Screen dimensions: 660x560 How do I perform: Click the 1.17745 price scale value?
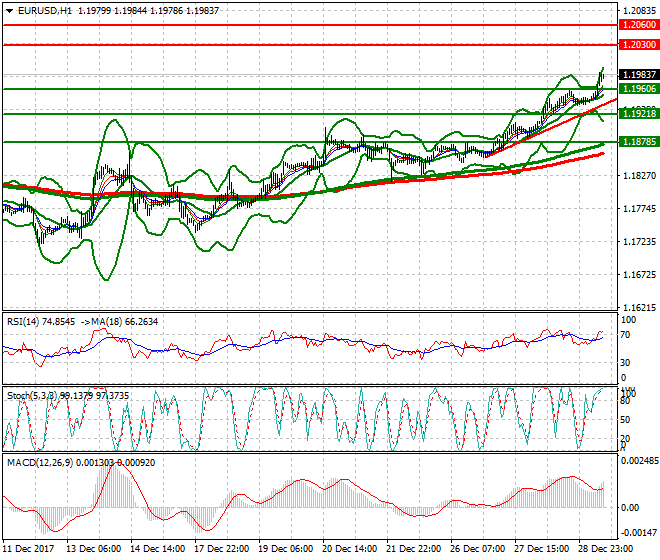pyautogui.click(x=639, y=208)
